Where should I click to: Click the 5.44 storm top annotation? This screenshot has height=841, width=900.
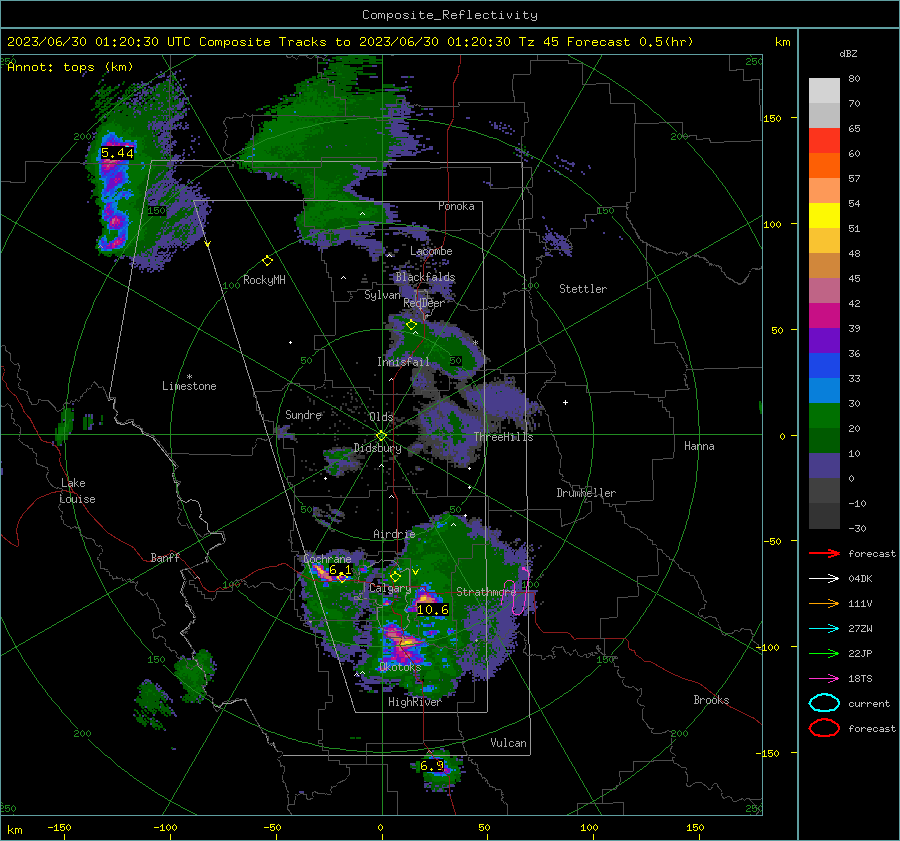(x=117, y=153)
